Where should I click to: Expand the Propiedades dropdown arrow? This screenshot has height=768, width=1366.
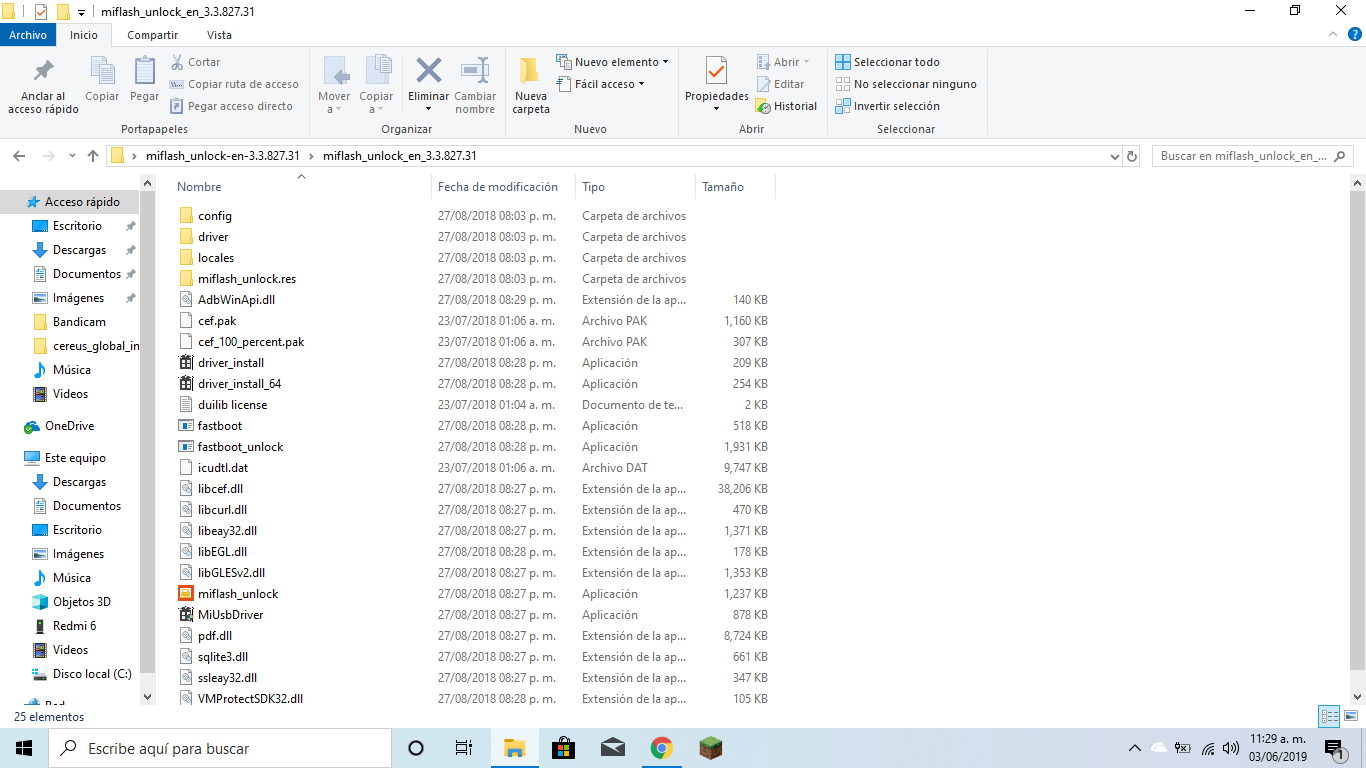[x=716, y=108]
